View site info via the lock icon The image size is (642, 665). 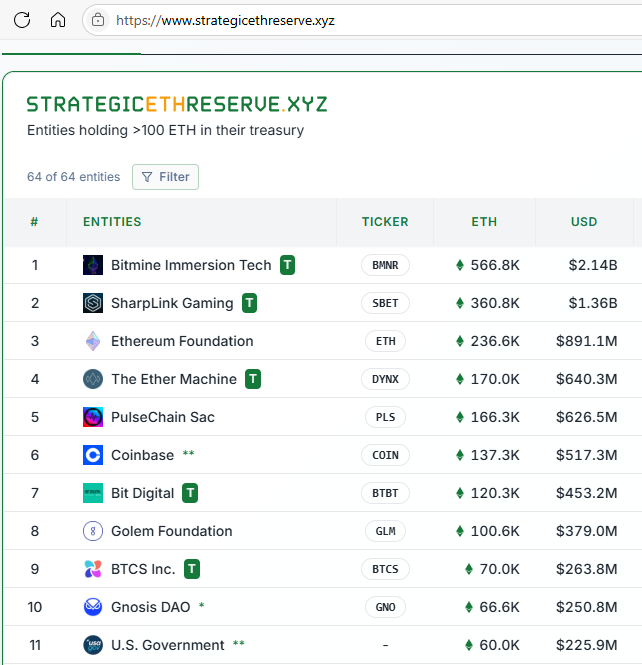tap(98, 20)
